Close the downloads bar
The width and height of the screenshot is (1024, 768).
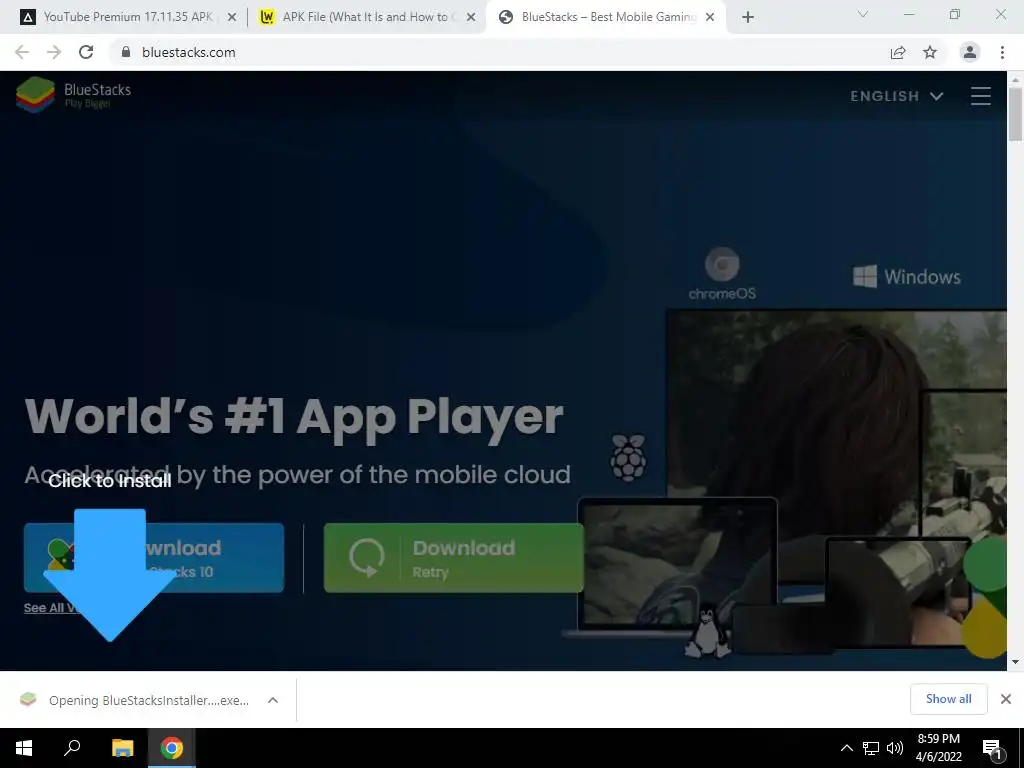click(x=1006, y=699)
